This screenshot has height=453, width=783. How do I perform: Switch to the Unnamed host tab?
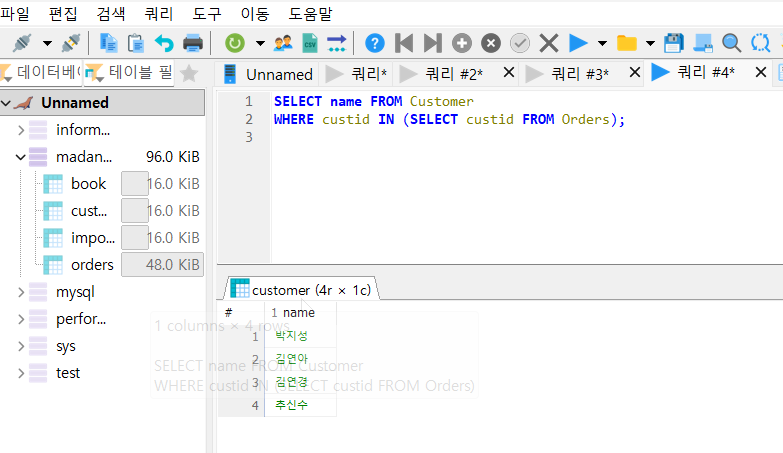[269, 74]
